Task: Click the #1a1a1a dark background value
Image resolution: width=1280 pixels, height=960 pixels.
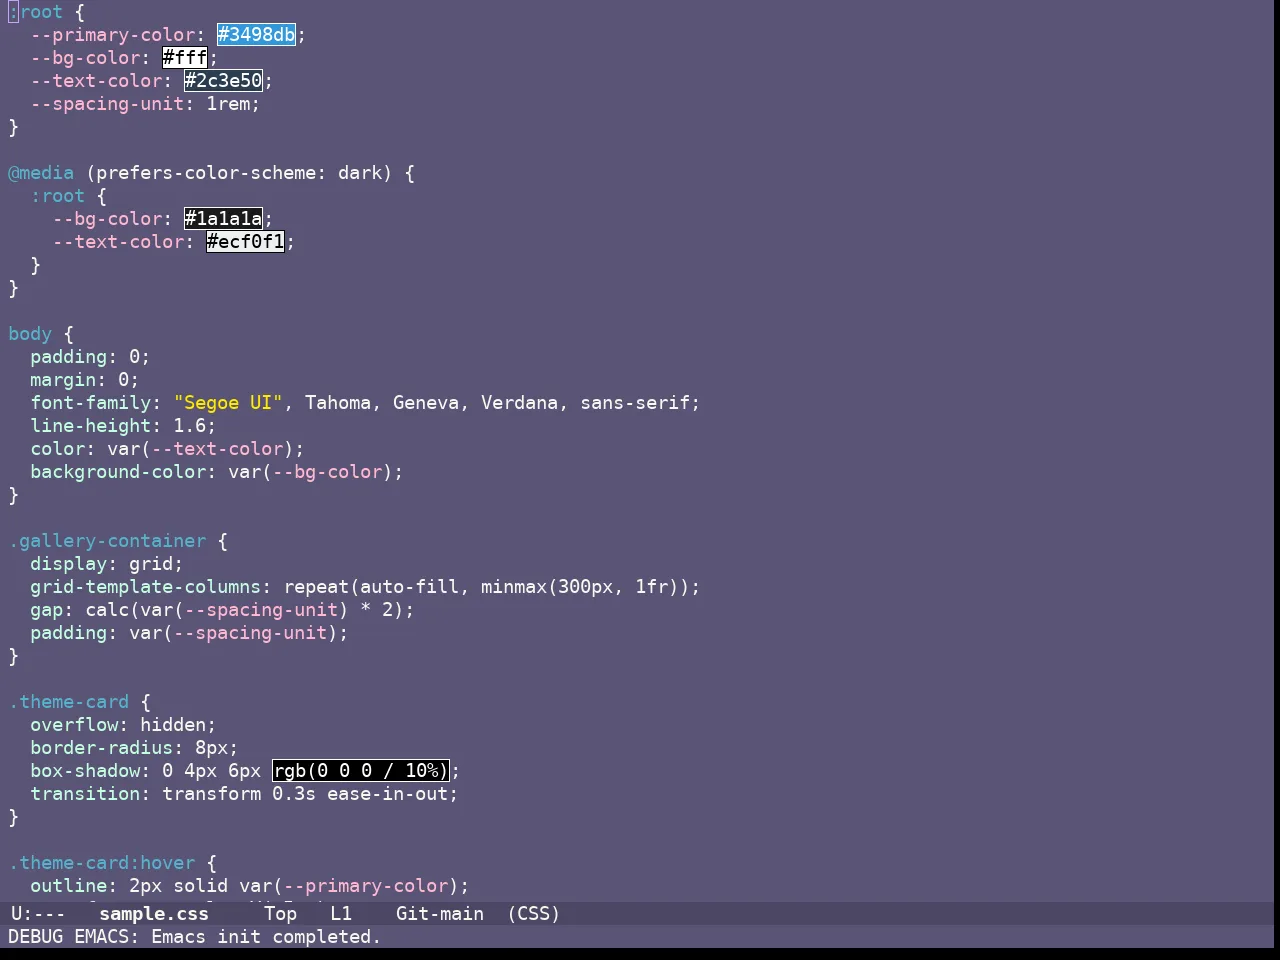Action: pyautogui.click(x=224, y=219)
